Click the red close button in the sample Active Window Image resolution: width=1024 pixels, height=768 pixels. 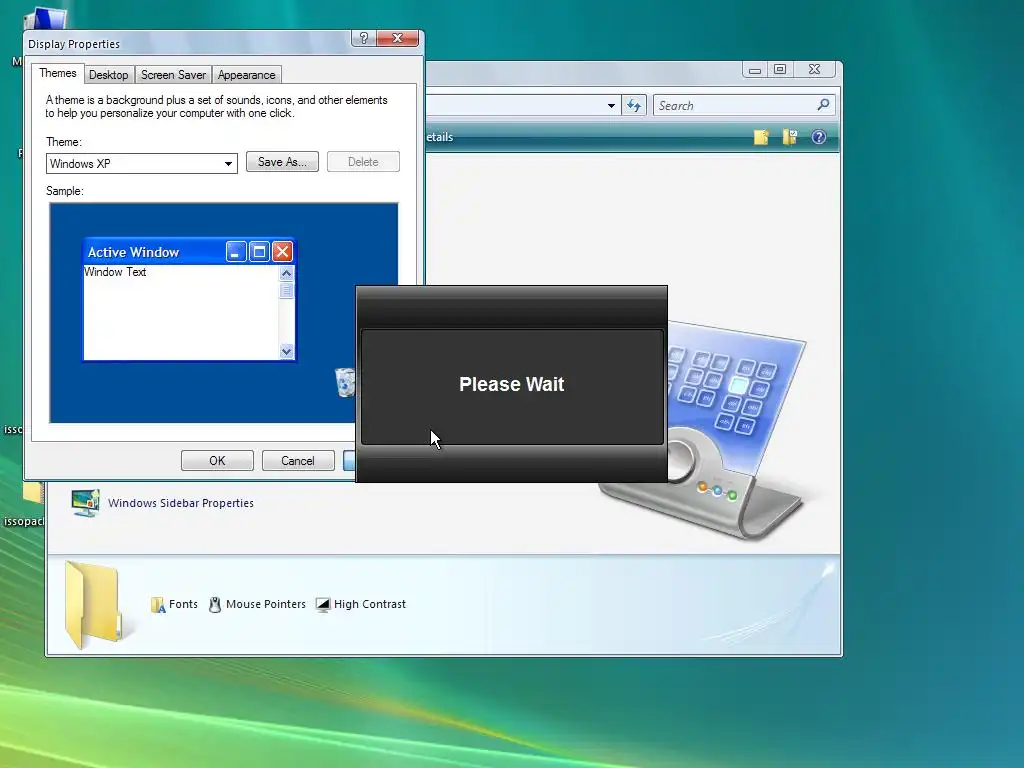tap(282, 251)
